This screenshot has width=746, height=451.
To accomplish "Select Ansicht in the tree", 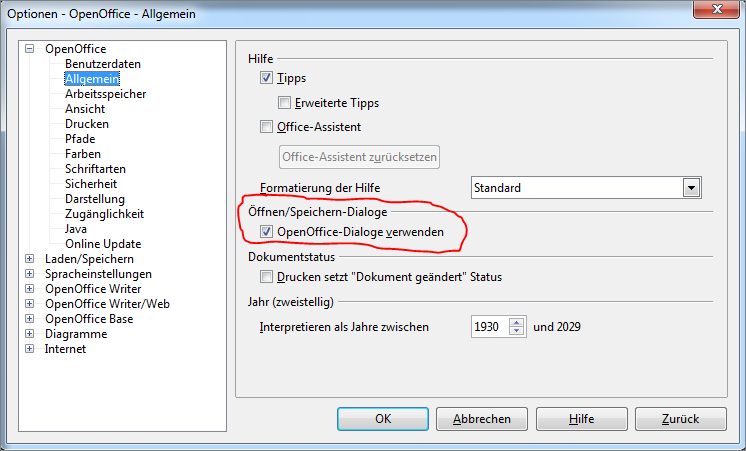I will pyautogui.click(x=85, y=109).
